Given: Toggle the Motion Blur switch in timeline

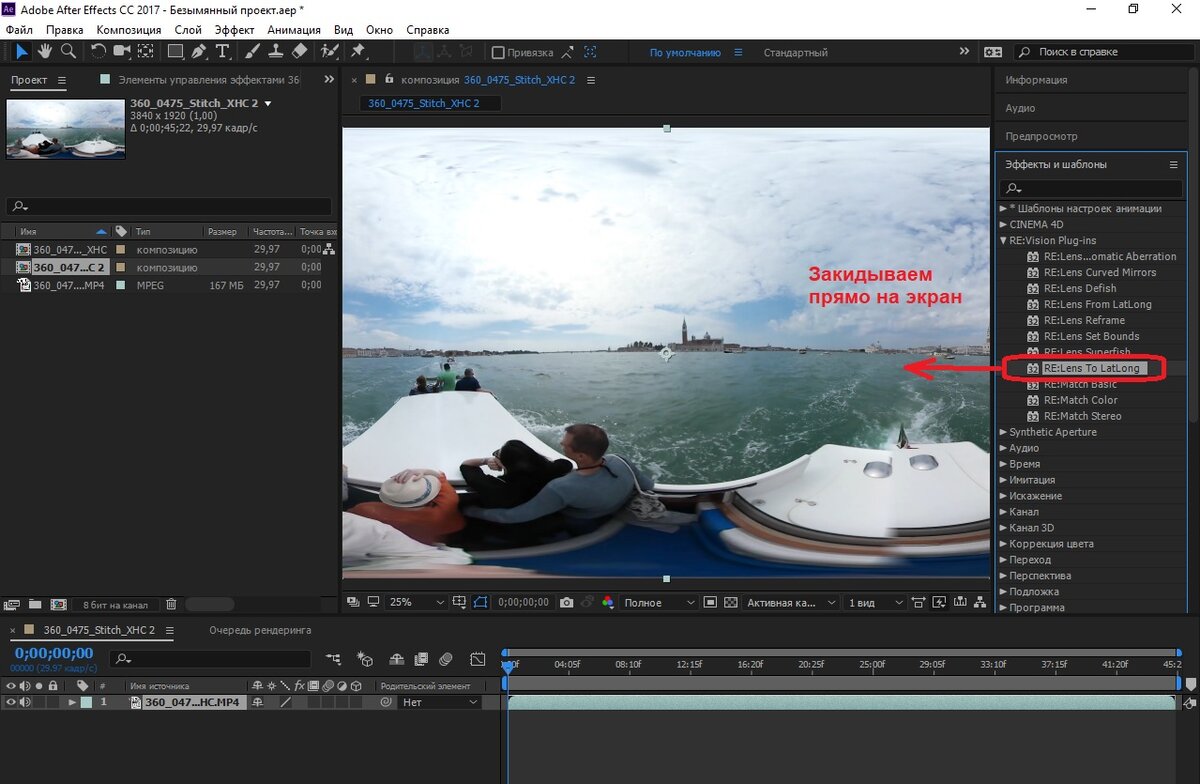Looking at the screenshot, I should 446,659.
